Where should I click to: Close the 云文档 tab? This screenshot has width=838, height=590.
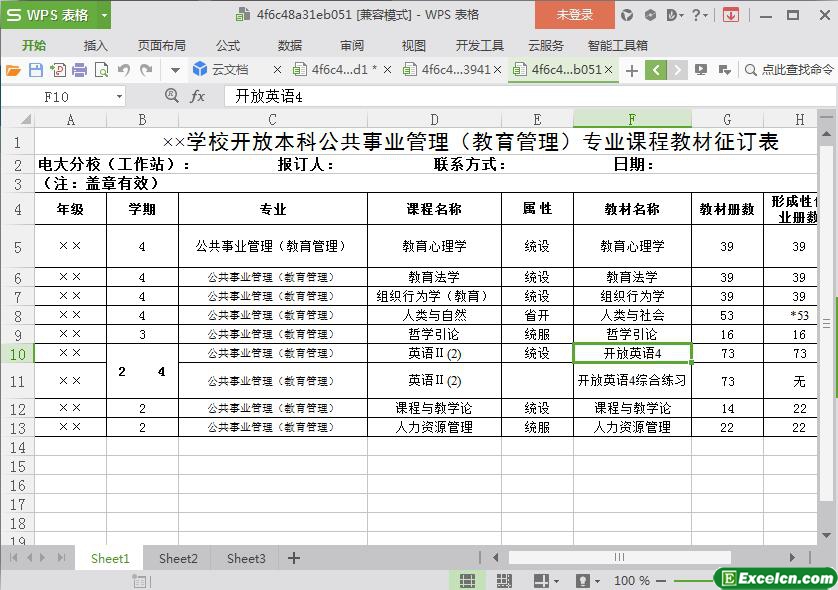click(277, 69)
